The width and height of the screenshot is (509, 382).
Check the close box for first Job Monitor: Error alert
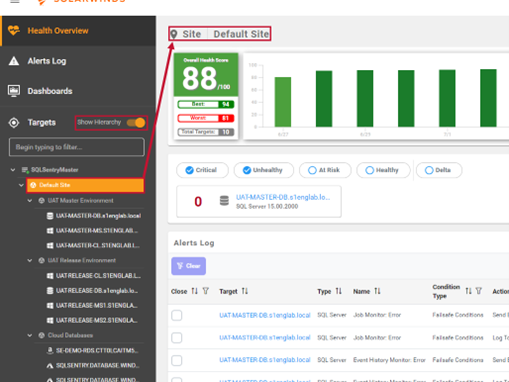click(x=177, y=315)
